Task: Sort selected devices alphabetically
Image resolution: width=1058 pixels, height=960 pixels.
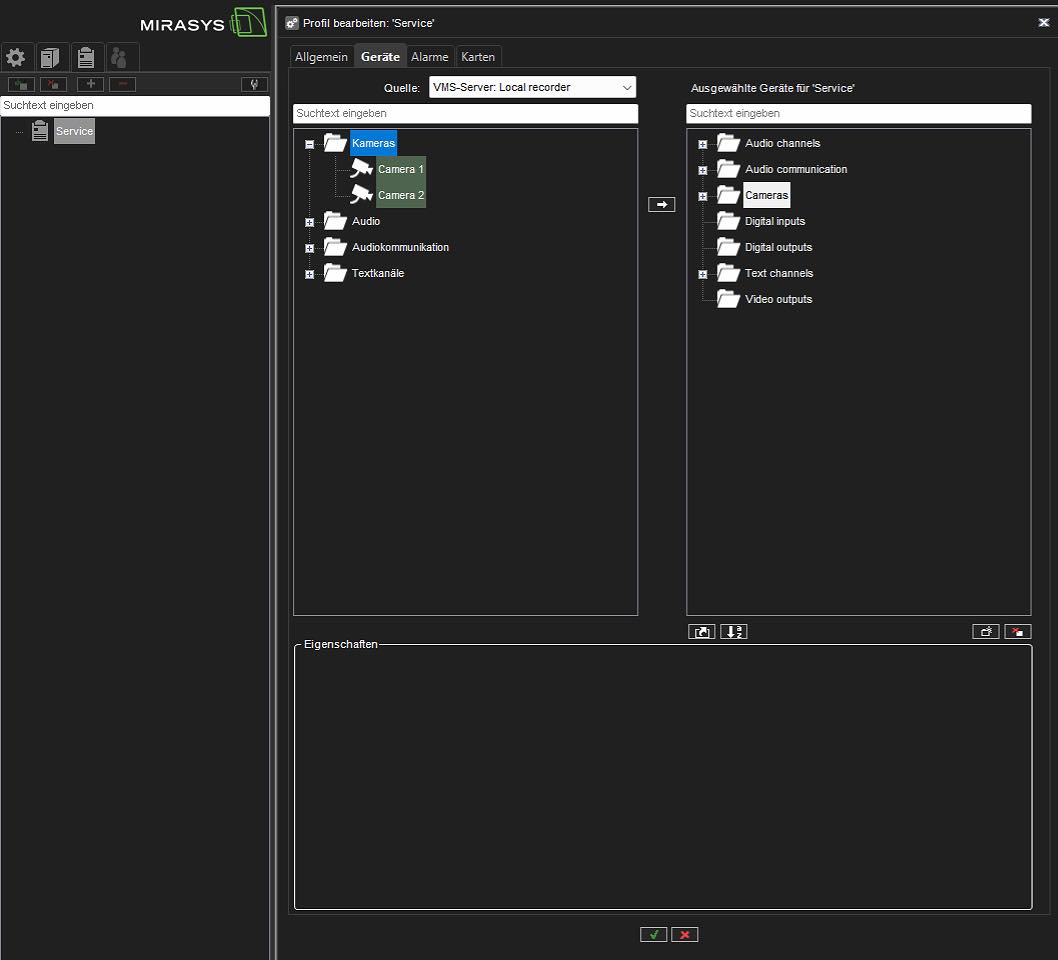Action: click(734, 632)
